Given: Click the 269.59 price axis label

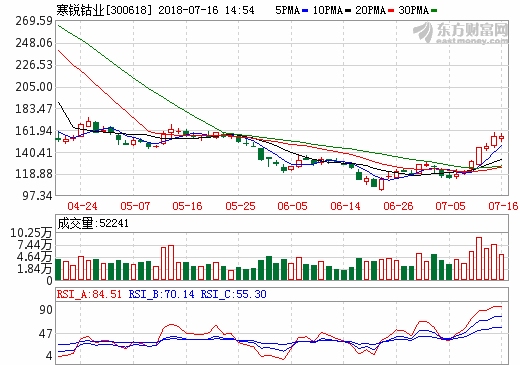Looking at the screenshot, I should pos(34,21).
